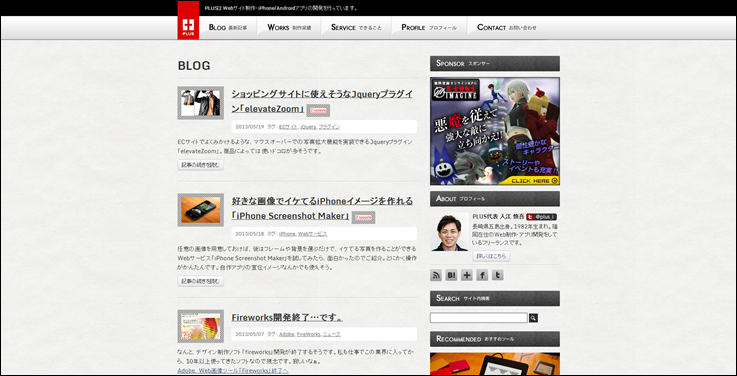Click the @plus Twitter follow badge
737x376 pixels.
[541, 217]
